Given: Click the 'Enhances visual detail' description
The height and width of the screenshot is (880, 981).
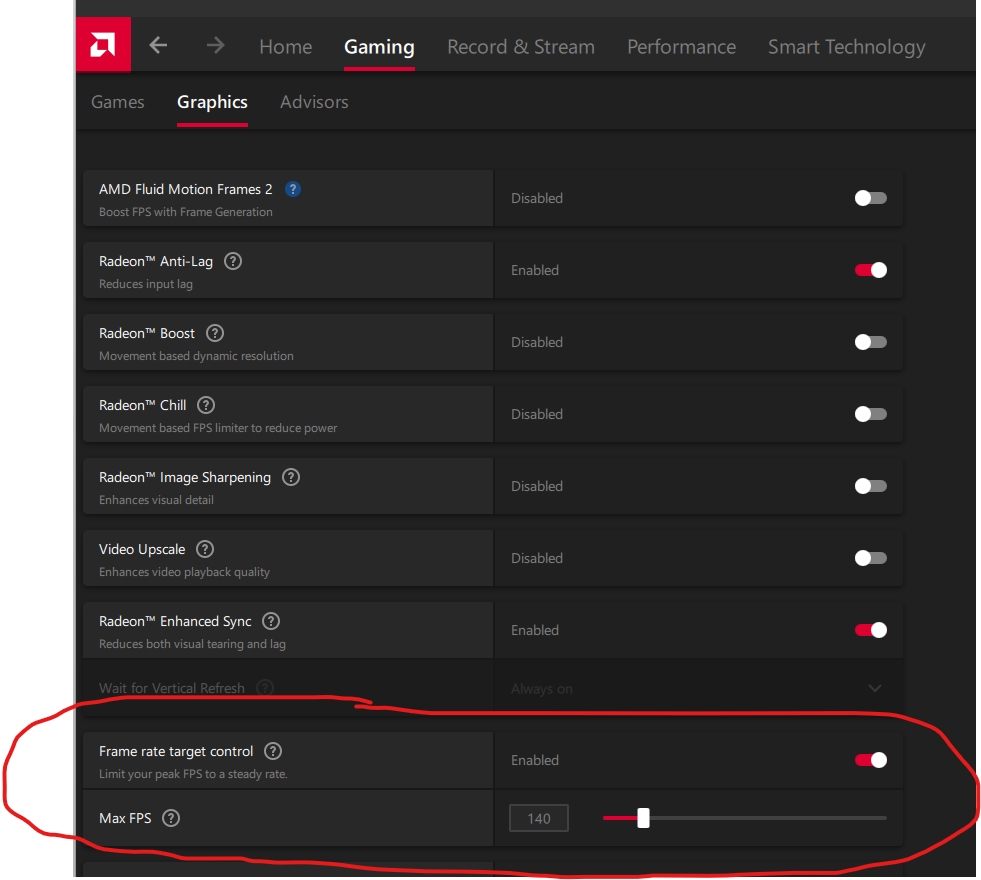Looking at the screenshot, I should [156, 500].
